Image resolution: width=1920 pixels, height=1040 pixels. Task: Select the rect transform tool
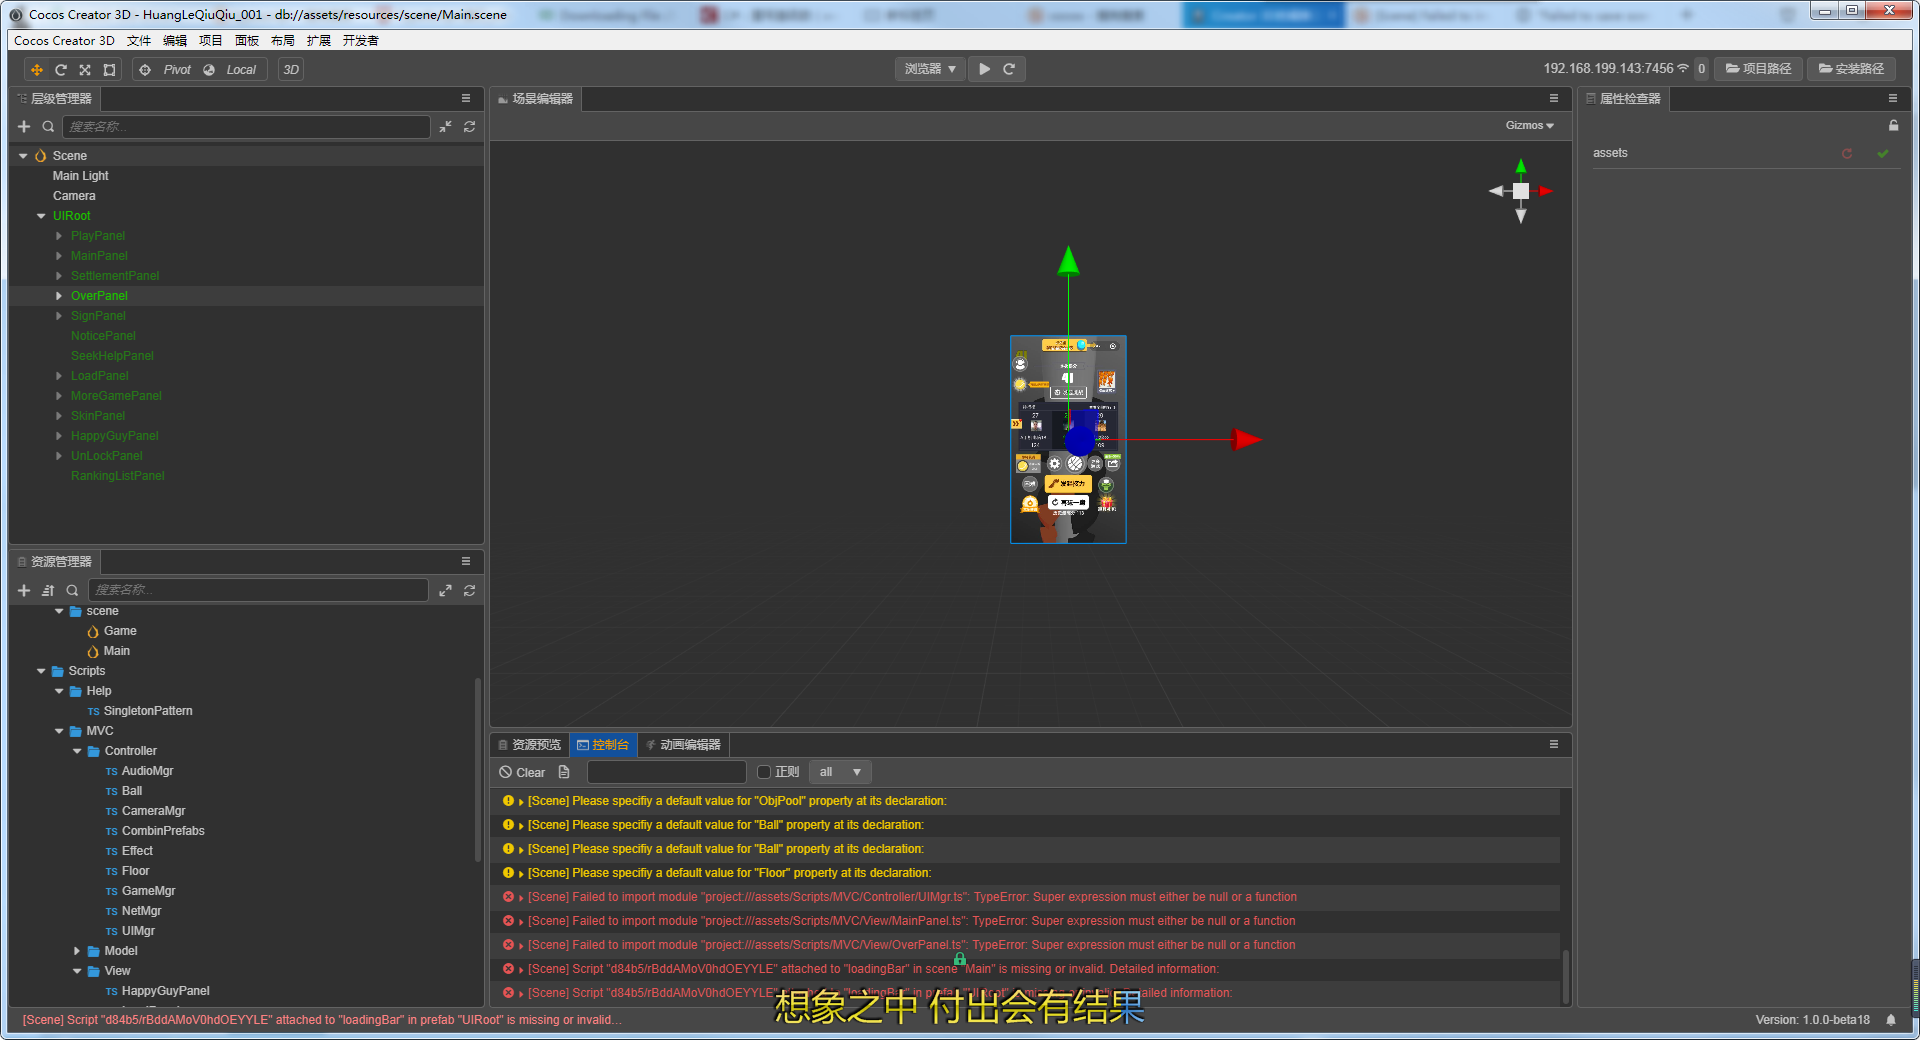109,70
